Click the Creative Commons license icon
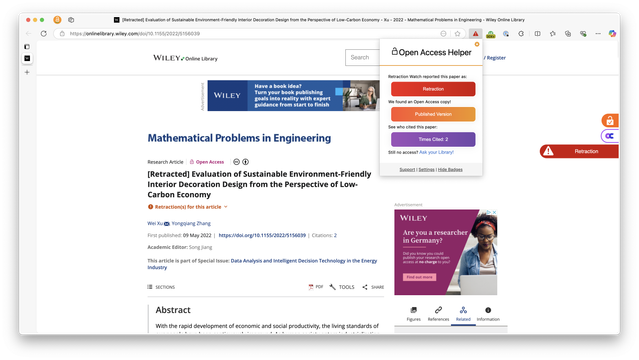The height and width of the screenshot is (360, 639). [236, 162]
